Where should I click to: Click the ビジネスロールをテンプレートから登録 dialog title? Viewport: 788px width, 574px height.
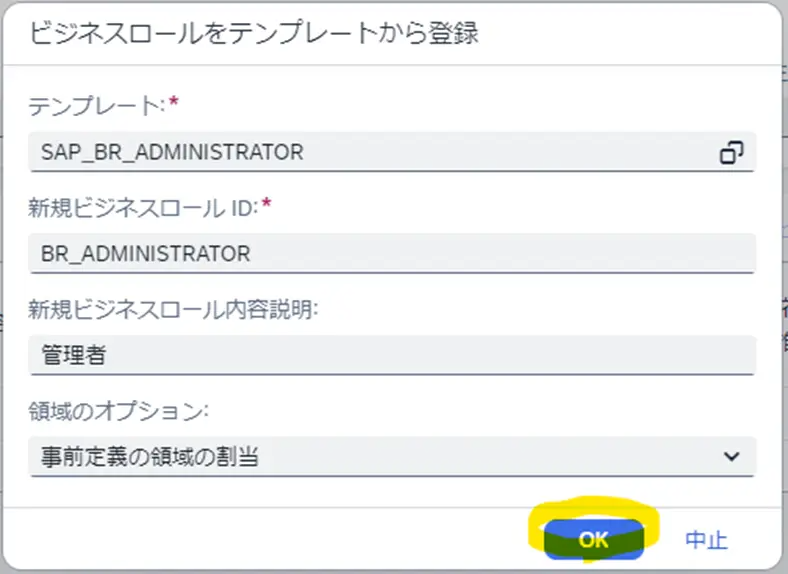[254, 33]
